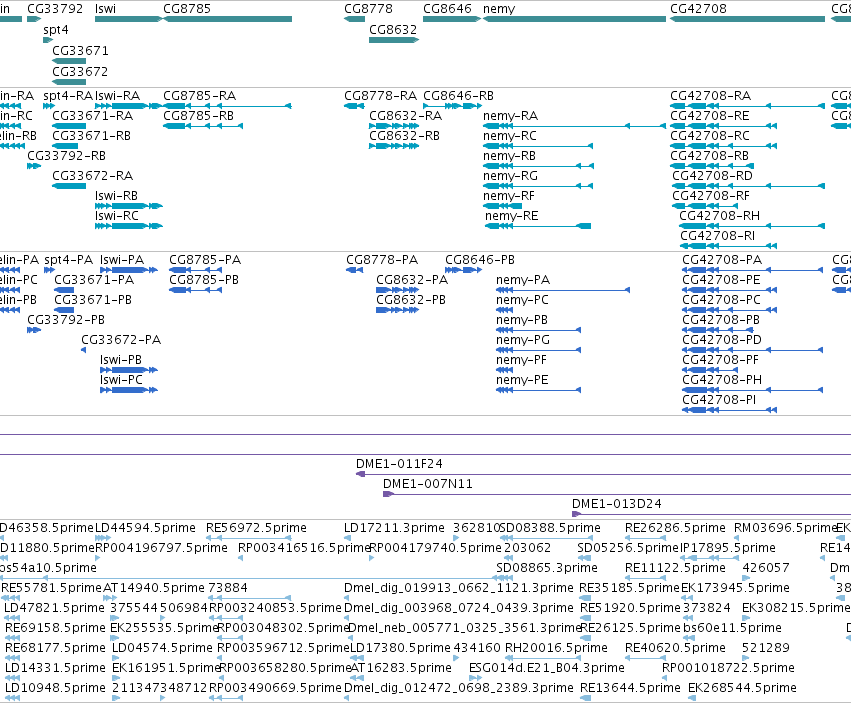851x703 pixels.
Task: Open EST bs60e11.5prime
Action: (x=732, y=628)
